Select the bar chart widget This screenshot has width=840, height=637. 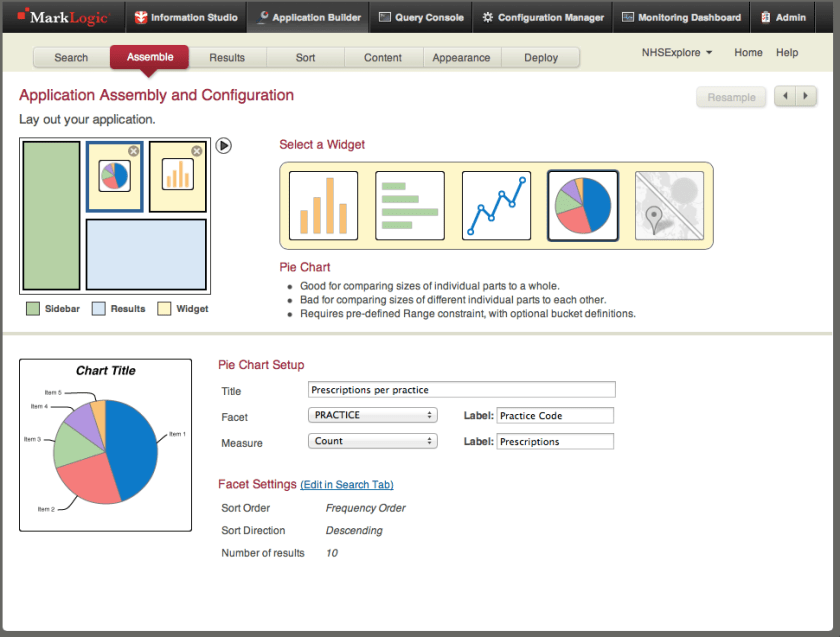click(323, 205)
